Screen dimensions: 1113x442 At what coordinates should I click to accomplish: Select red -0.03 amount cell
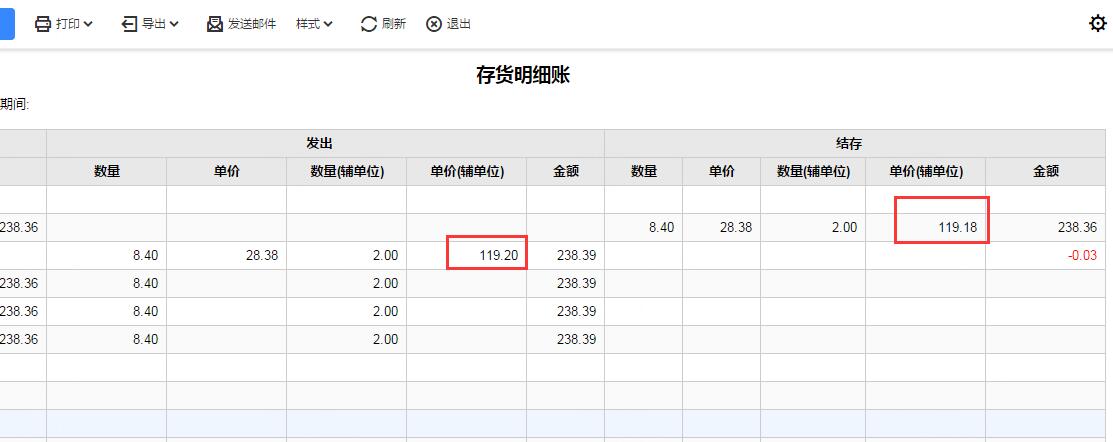click(x=1046, y=255)
